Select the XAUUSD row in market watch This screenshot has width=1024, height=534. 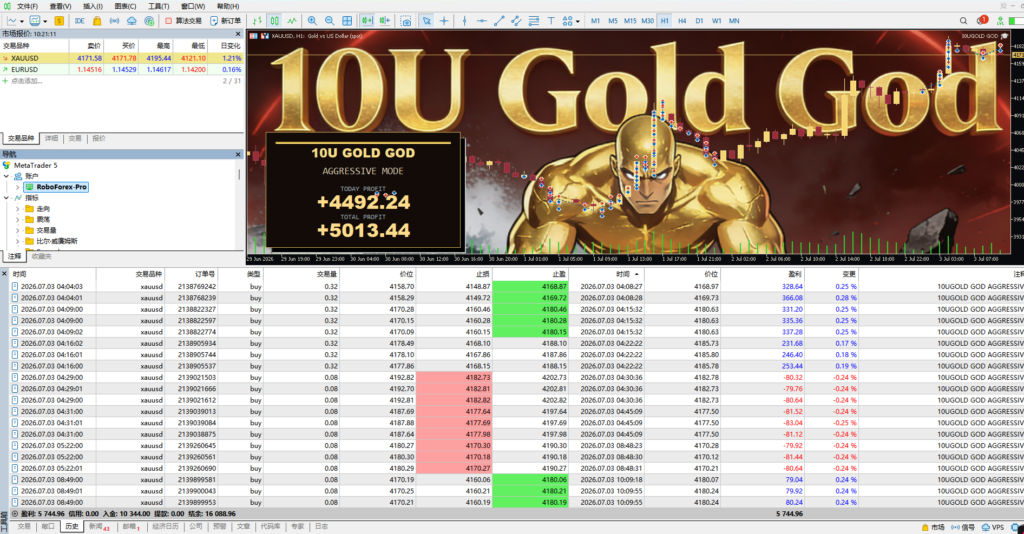tap(122, 58)
